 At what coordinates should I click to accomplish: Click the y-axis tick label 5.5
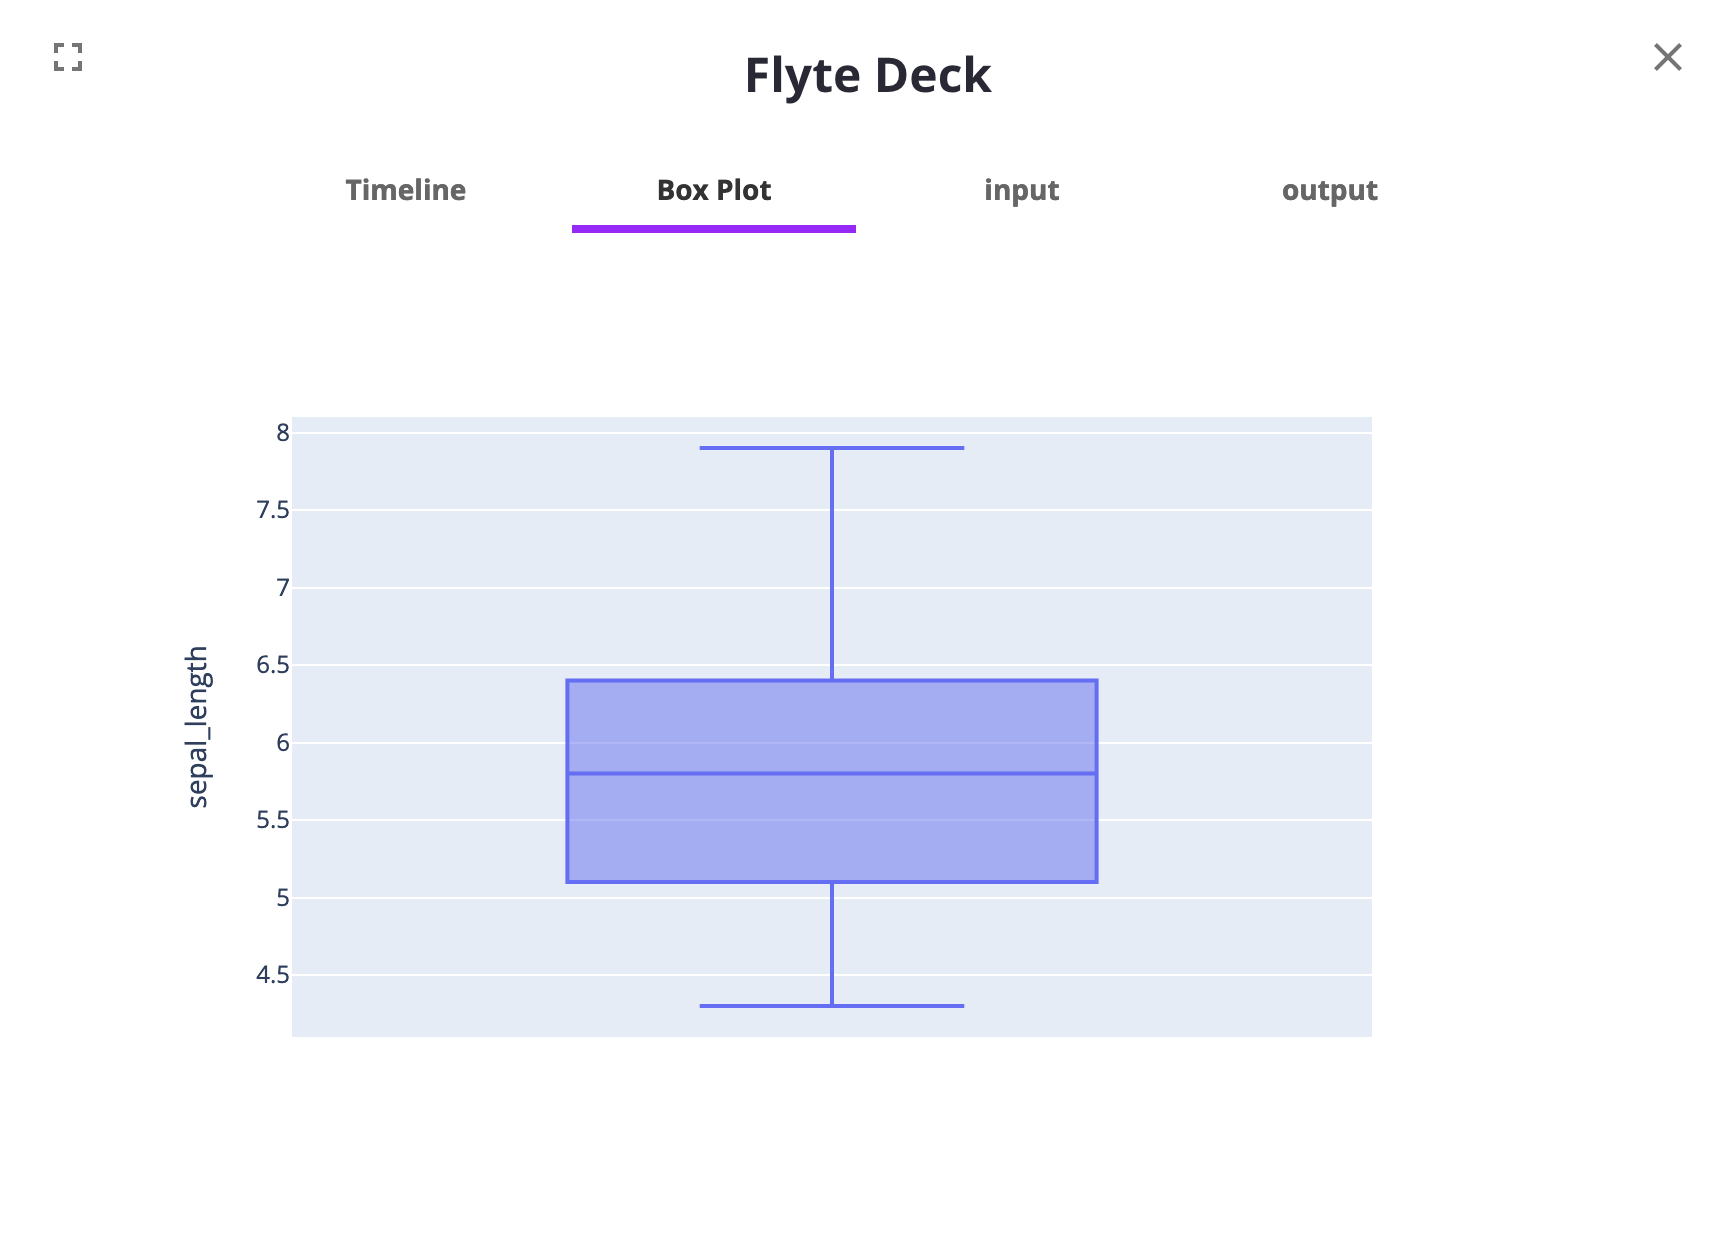coord(272,820)
